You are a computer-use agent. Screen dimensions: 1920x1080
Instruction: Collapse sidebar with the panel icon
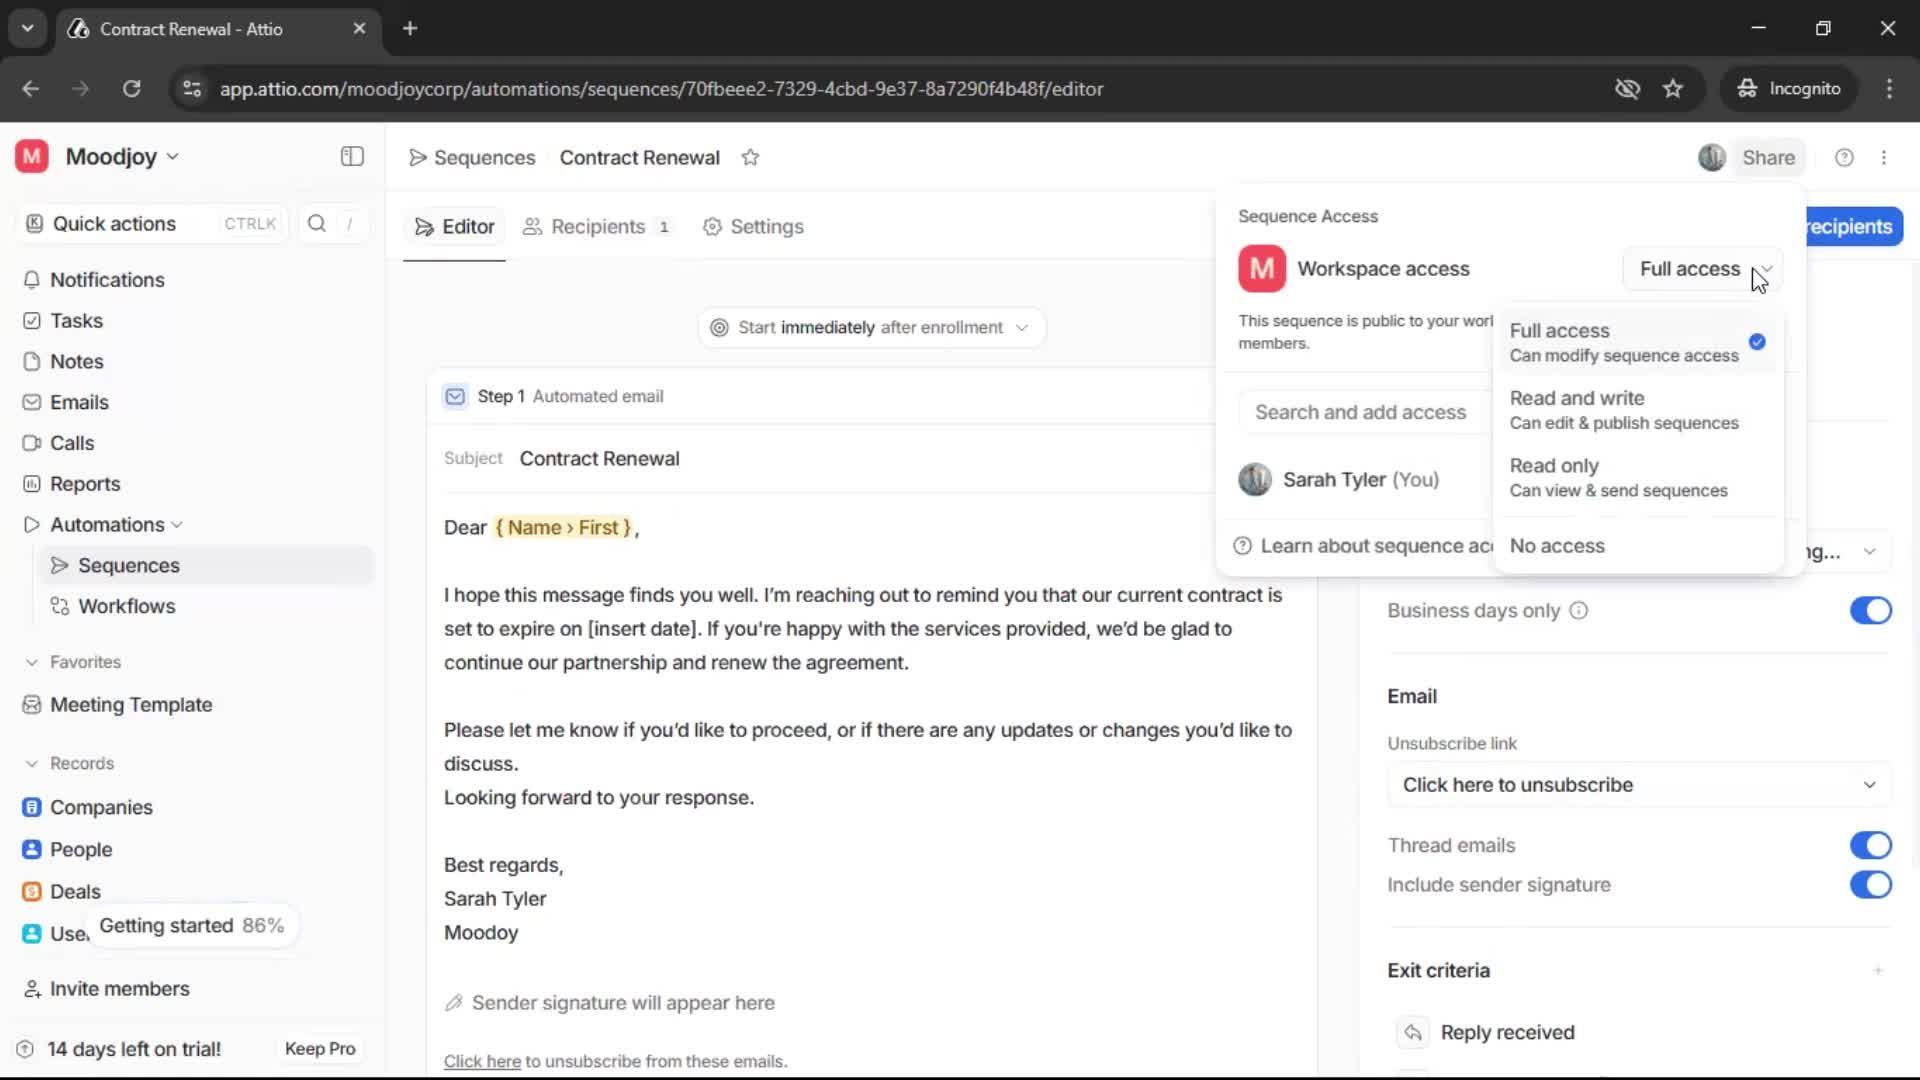pyautogui.click(x=352, y=157)
